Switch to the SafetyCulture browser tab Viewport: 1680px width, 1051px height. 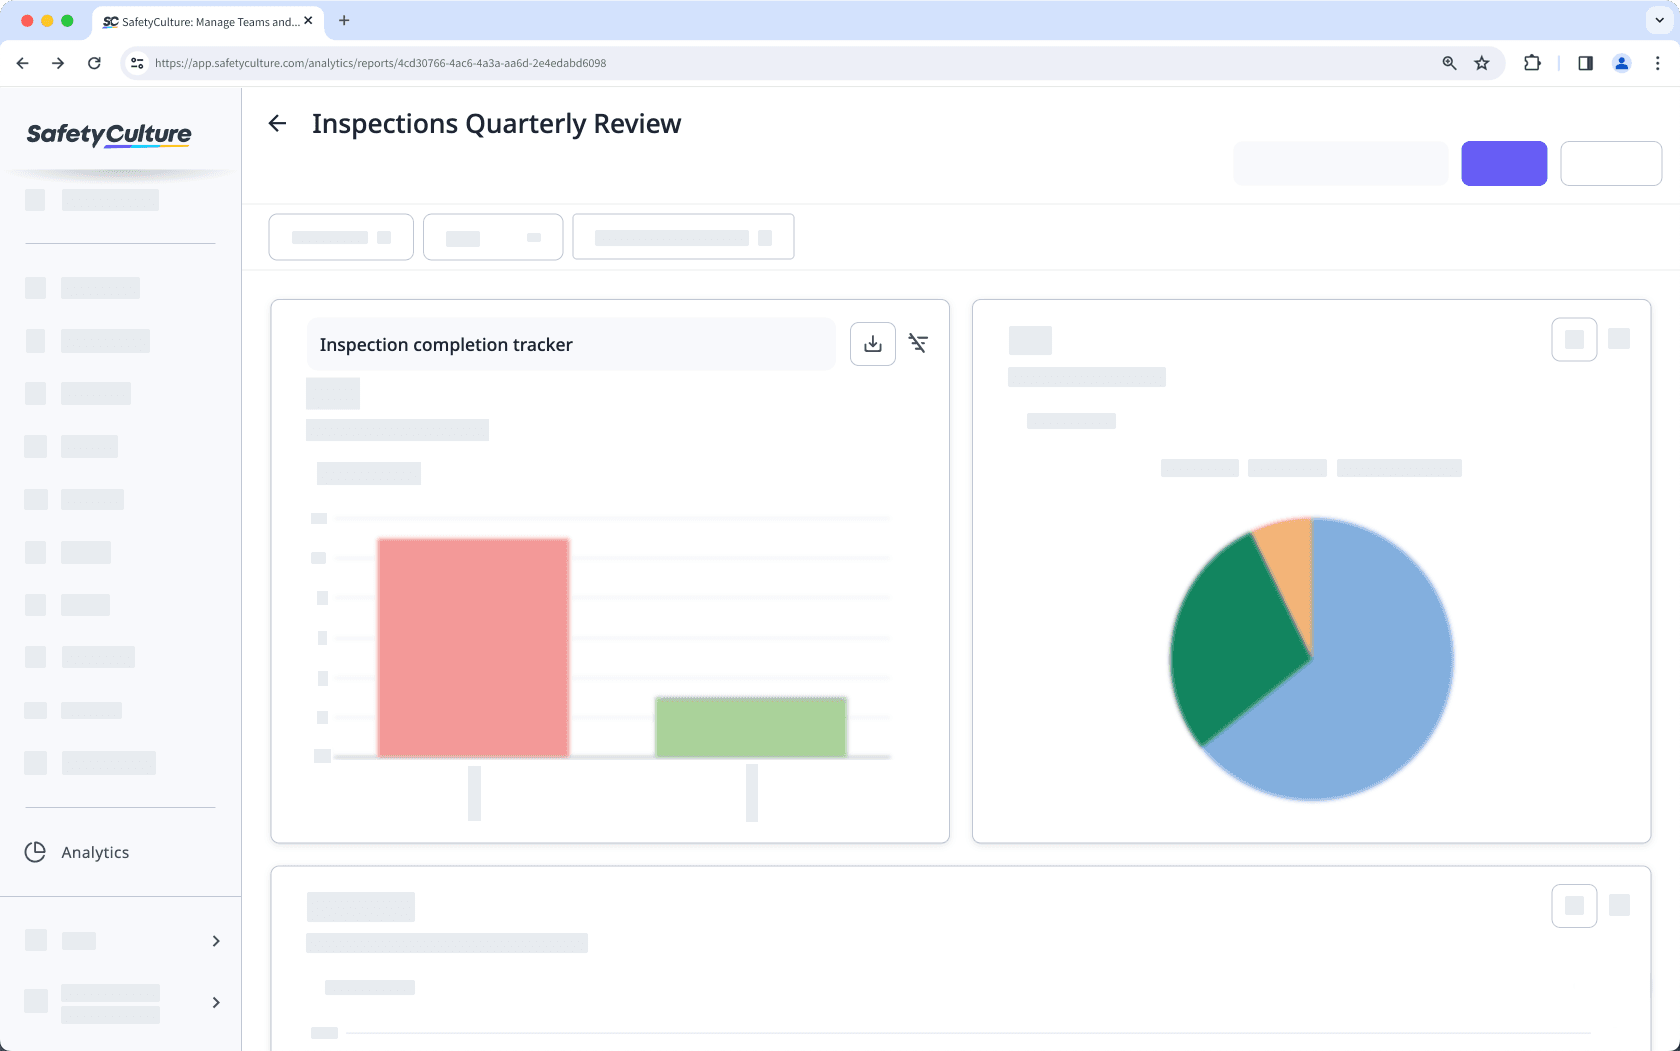coord(200,21)
